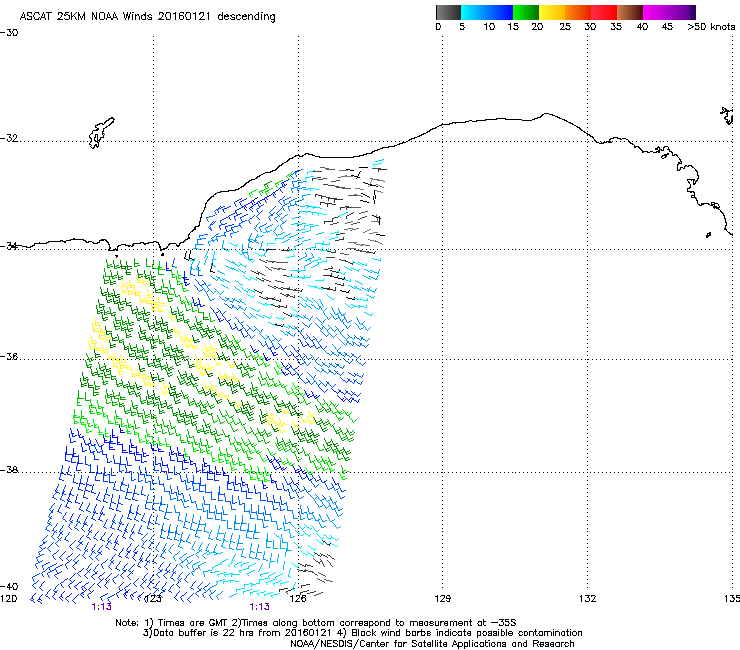Click the 'Times are GMT' note line
740x650 pixels.
coord(316,623)
